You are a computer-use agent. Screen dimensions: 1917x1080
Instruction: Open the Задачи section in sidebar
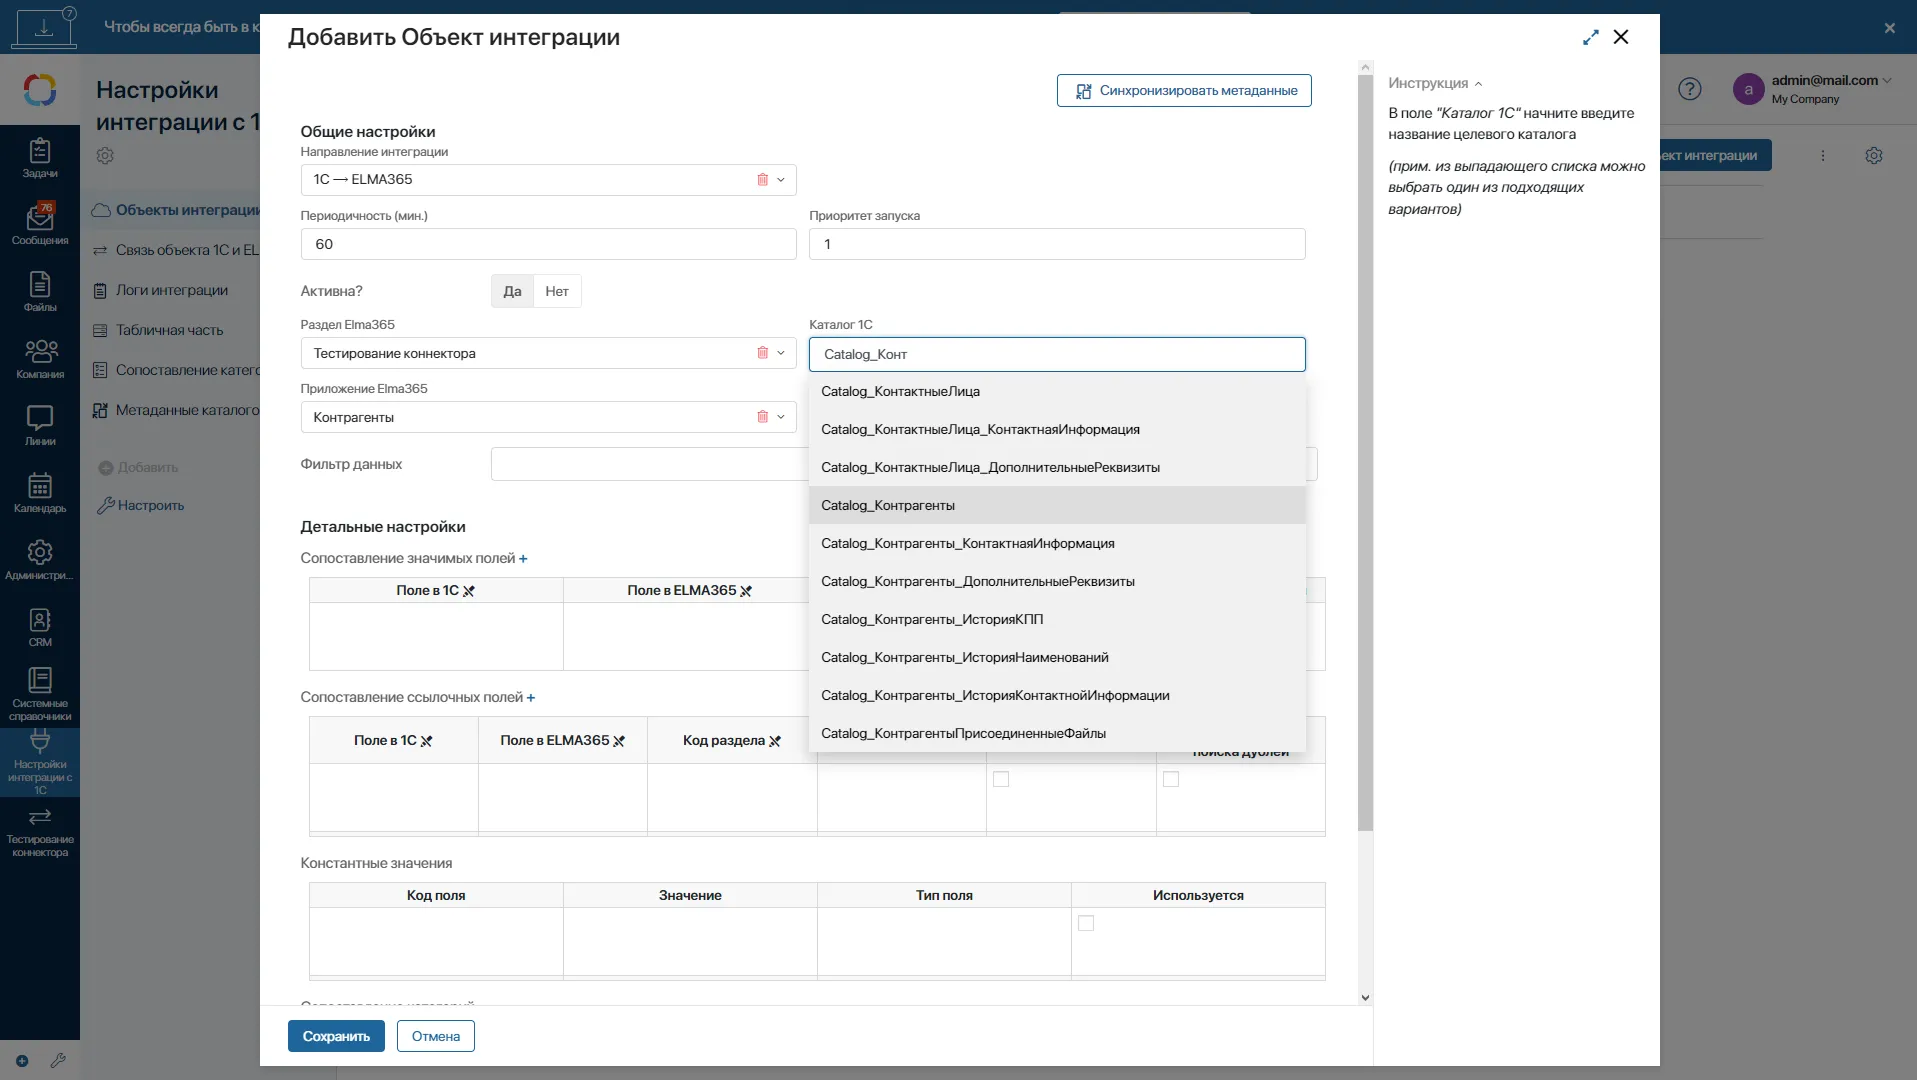click(x=40, y=158)
